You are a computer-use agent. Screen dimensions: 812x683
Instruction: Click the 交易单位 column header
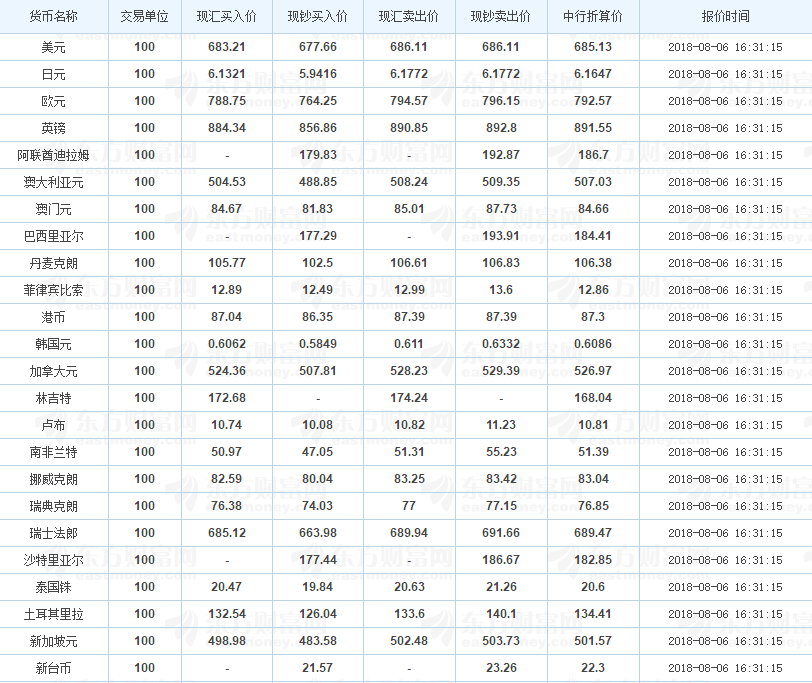(x=144, y=17)
